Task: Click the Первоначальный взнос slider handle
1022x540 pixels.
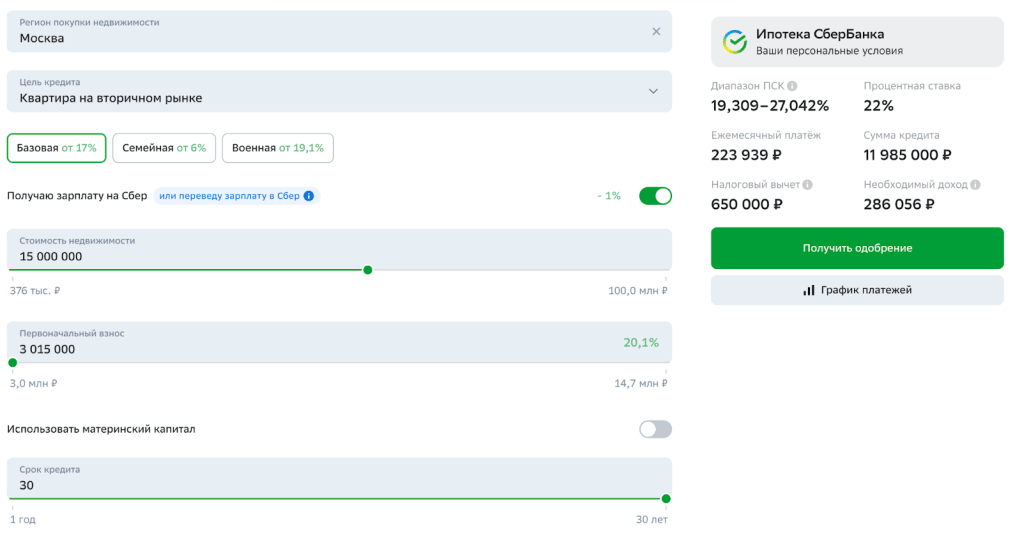Action: (13, 363)
